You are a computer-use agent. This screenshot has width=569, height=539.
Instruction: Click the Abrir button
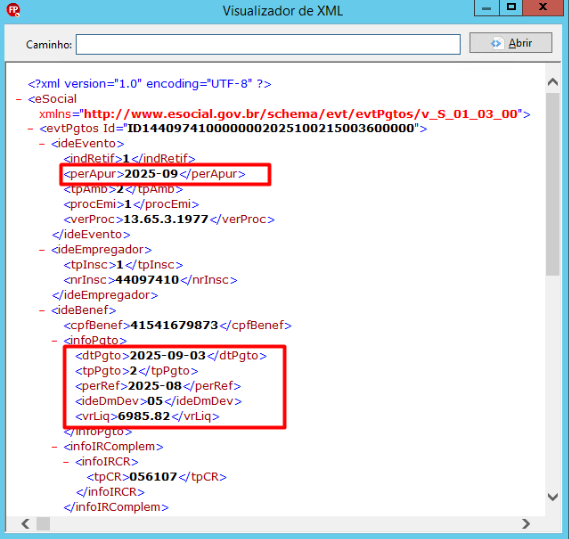click(x=511, y=43)
